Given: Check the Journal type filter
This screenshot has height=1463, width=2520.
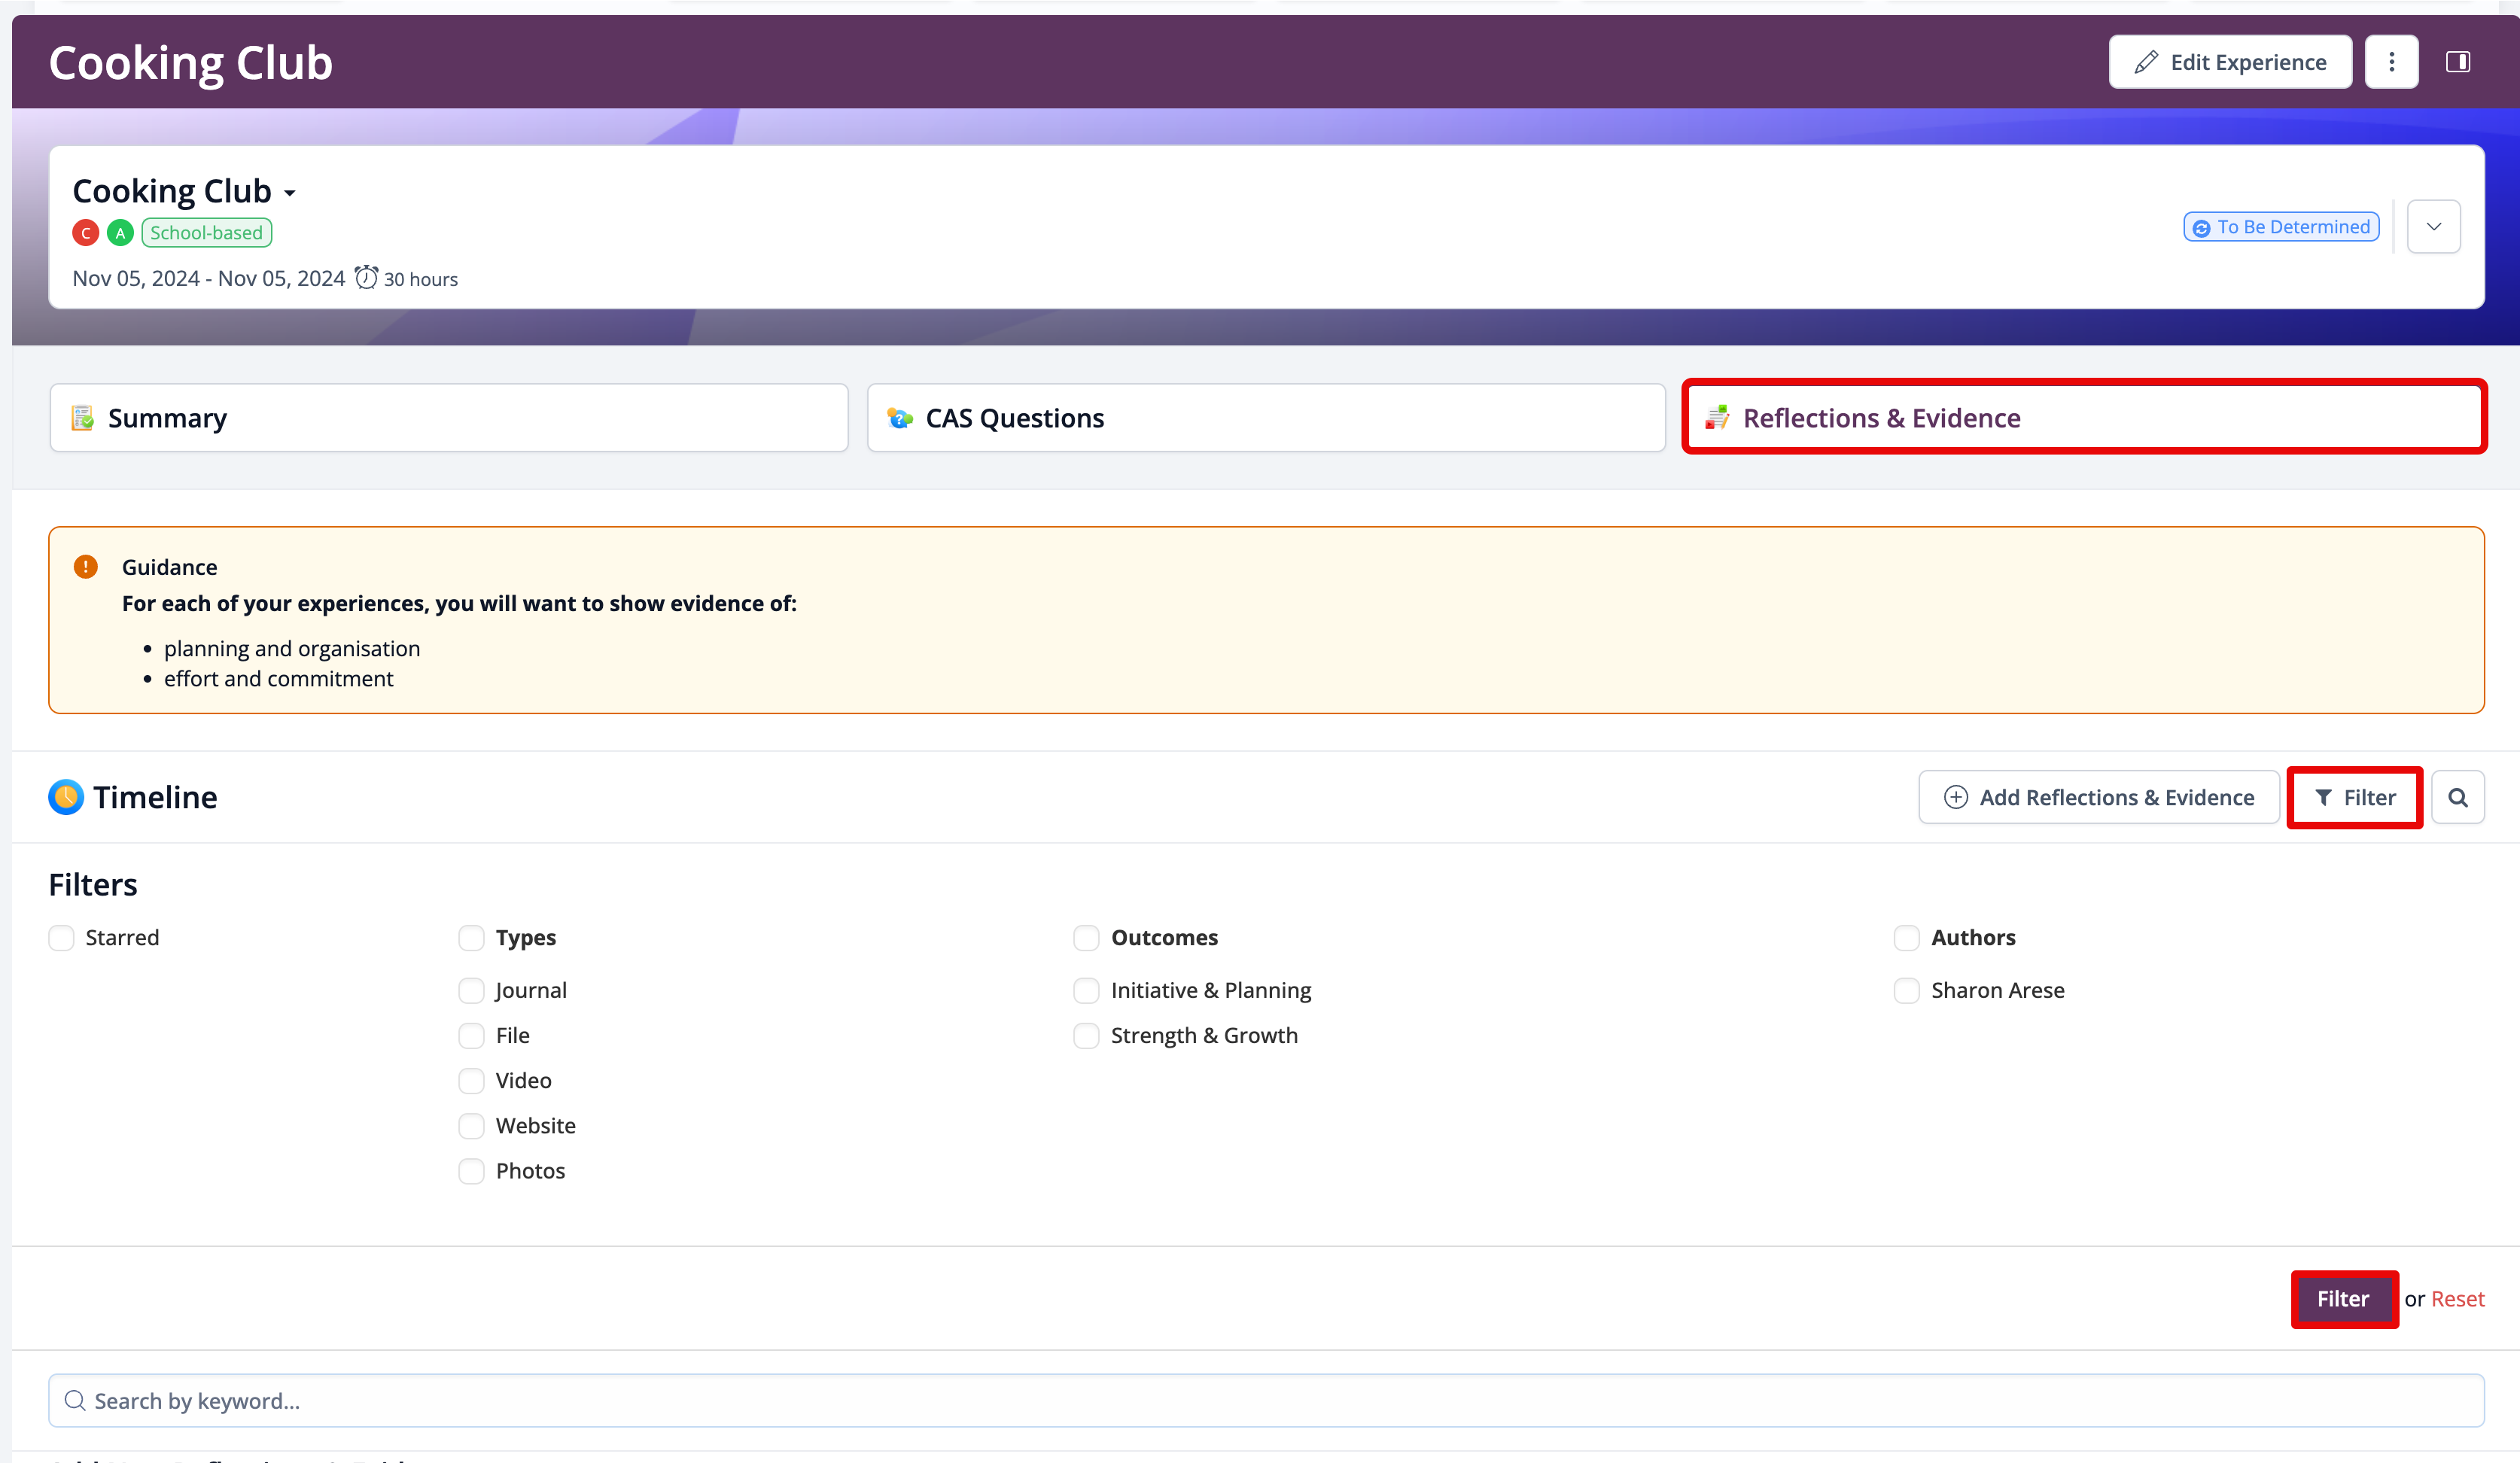Looking at the screenshot, I should tap(471, 990).
